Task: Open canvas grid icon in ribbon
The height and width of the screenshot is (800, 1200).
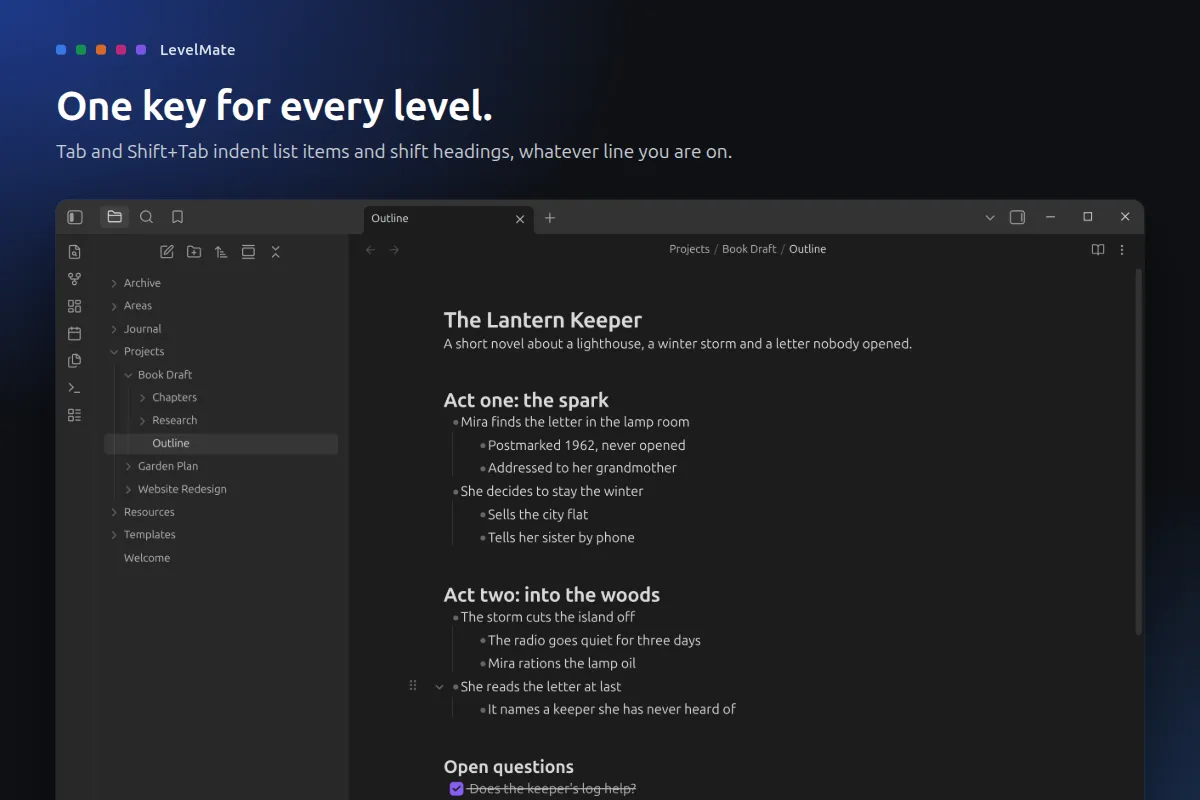Action: 74,306
